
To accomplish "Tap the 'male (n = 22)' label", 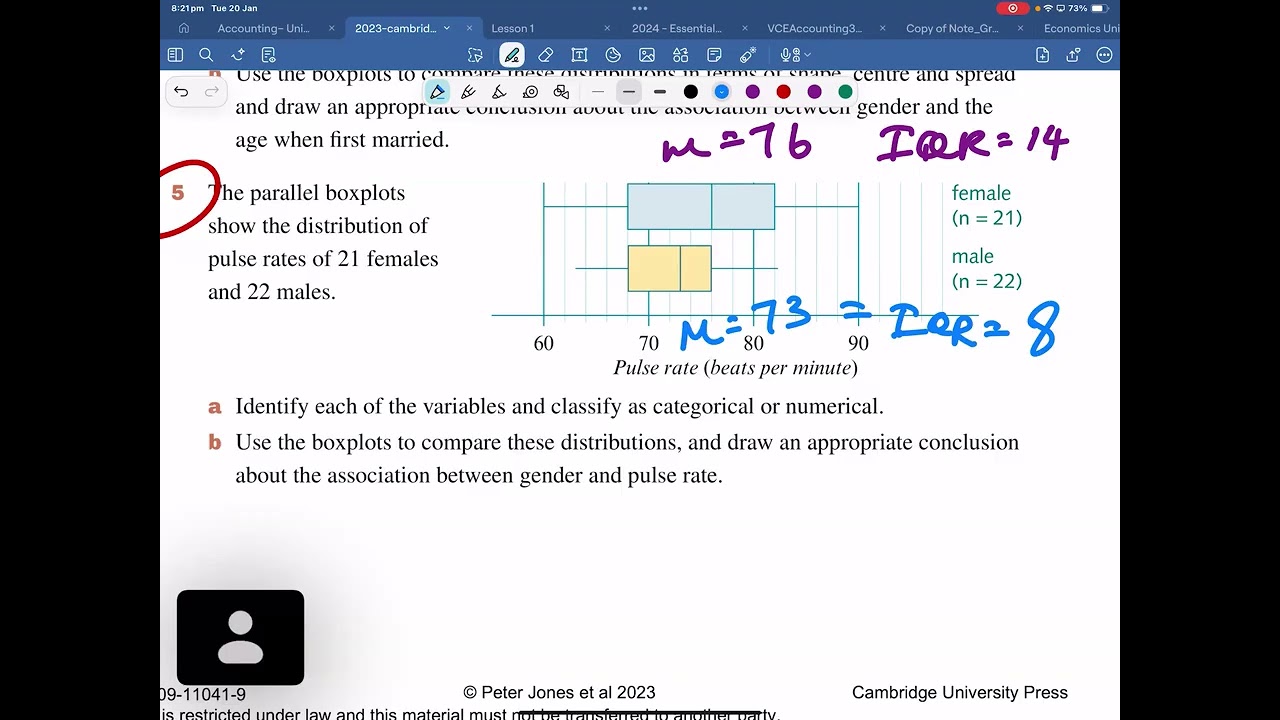I will pos(986,268).
